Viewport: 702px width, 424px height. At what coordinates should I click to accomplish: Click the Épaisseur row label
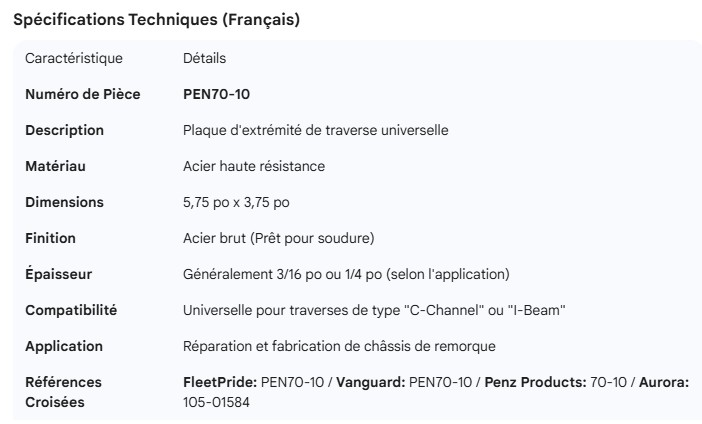pyautogui.click(x=58, y=274)
